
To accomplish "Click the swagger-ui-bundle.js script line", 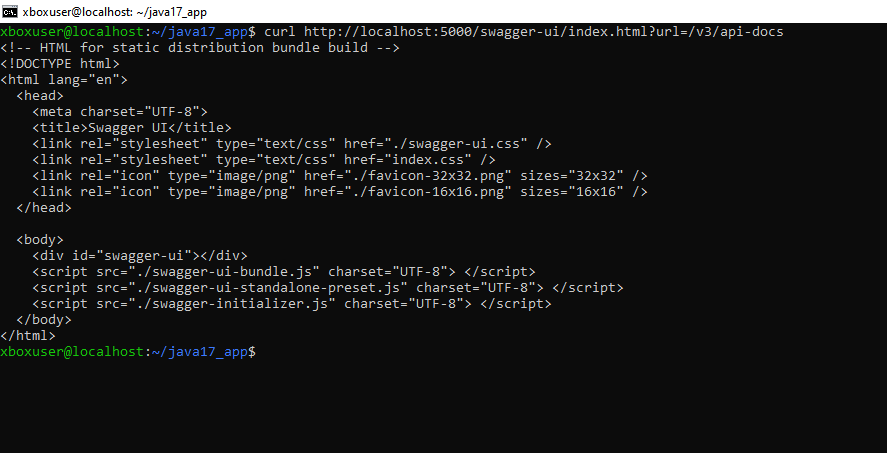I will [x=284, y=272].
